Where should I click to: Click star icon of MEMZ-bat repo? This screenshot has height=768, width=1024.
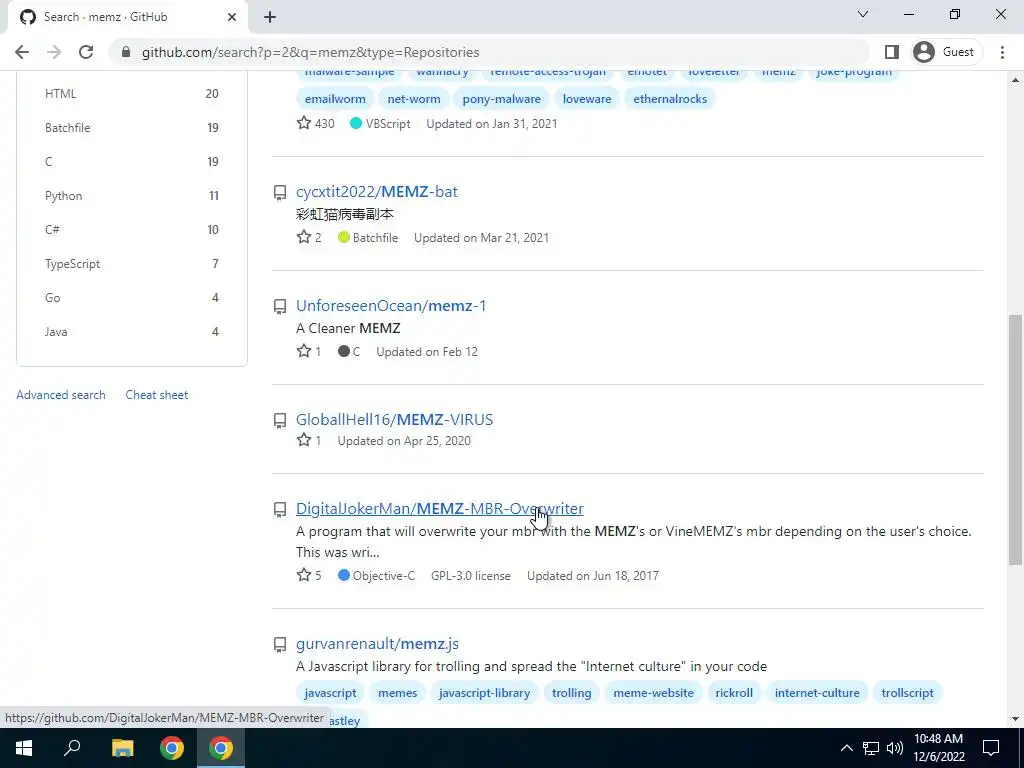pos(304,237)
